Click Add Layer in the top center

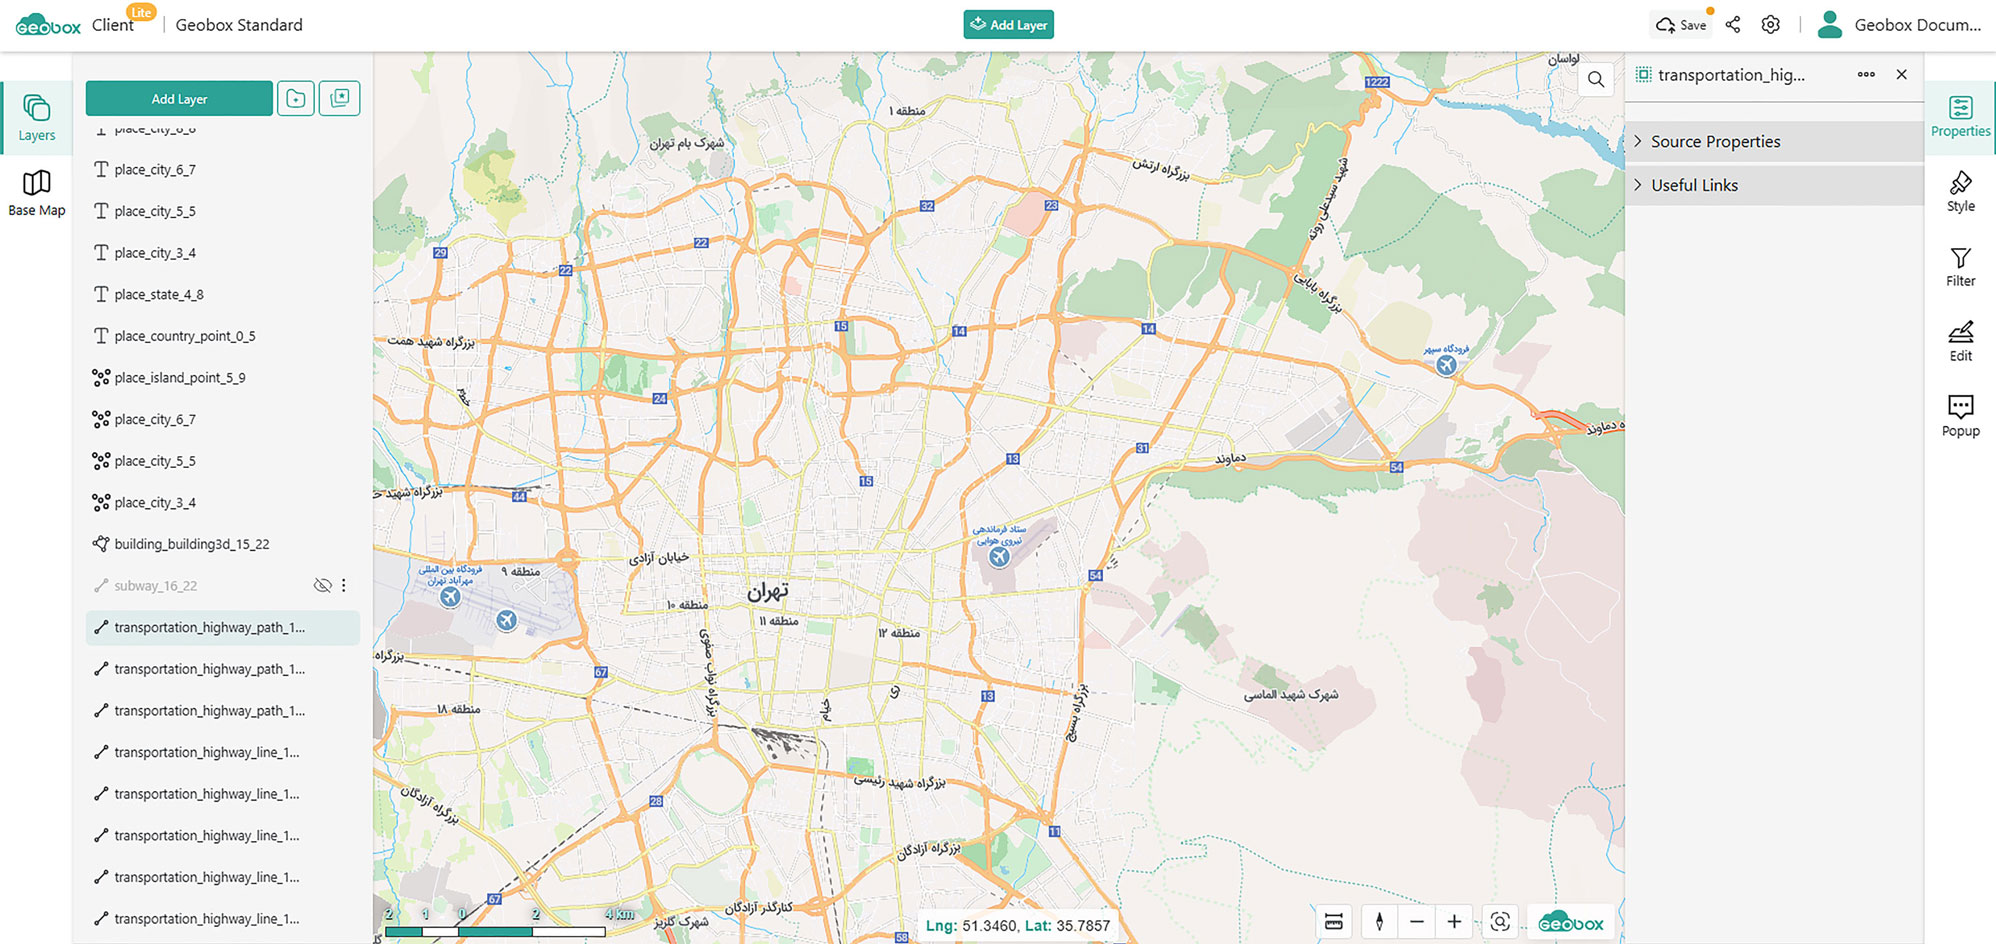pyautogui.click(x=1008, y=25)
